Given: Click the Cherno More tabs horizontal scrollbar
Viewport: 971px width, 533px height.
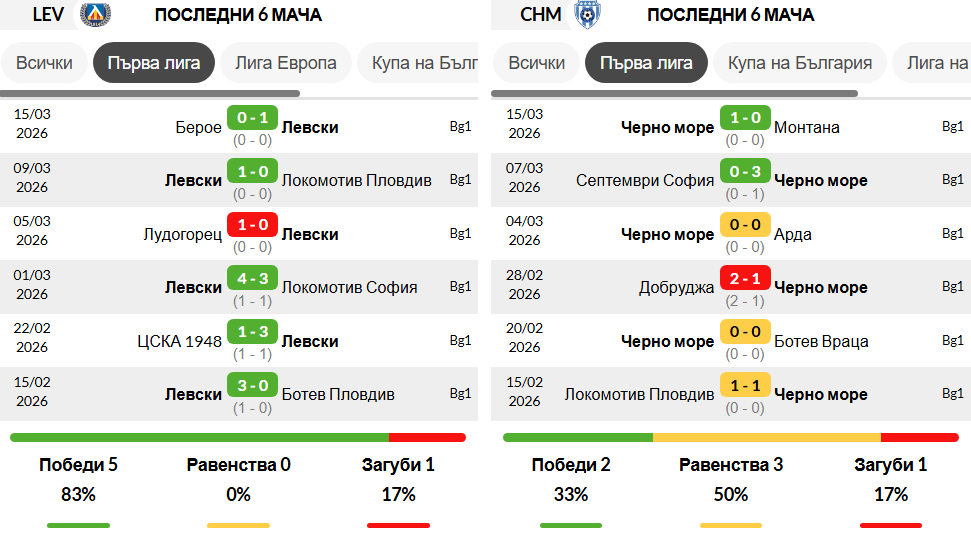Looking at the screenshot, I should 675,94.
